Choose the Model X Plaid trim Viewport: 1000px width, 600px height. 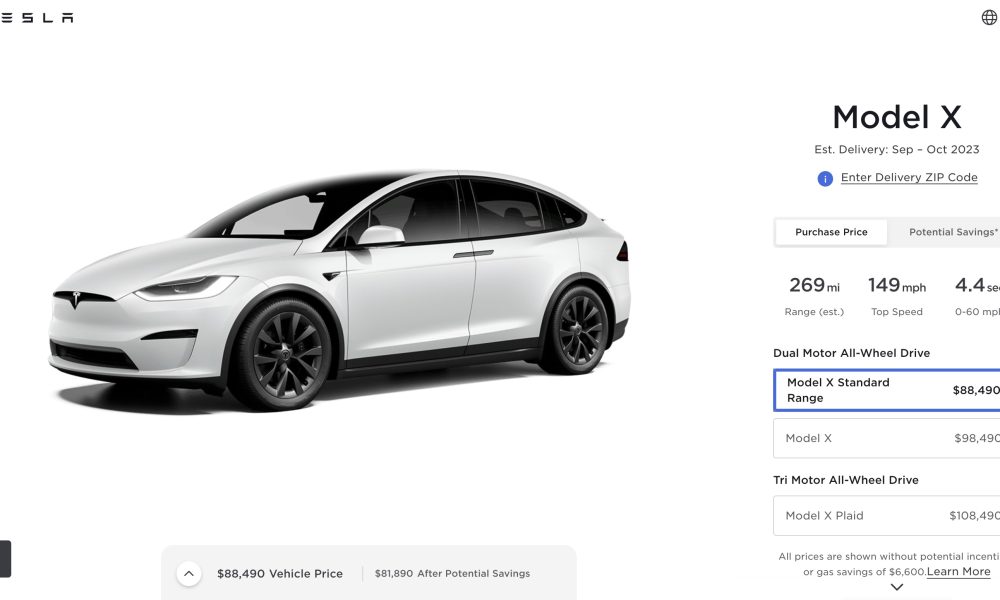click(x=886, y=515)
